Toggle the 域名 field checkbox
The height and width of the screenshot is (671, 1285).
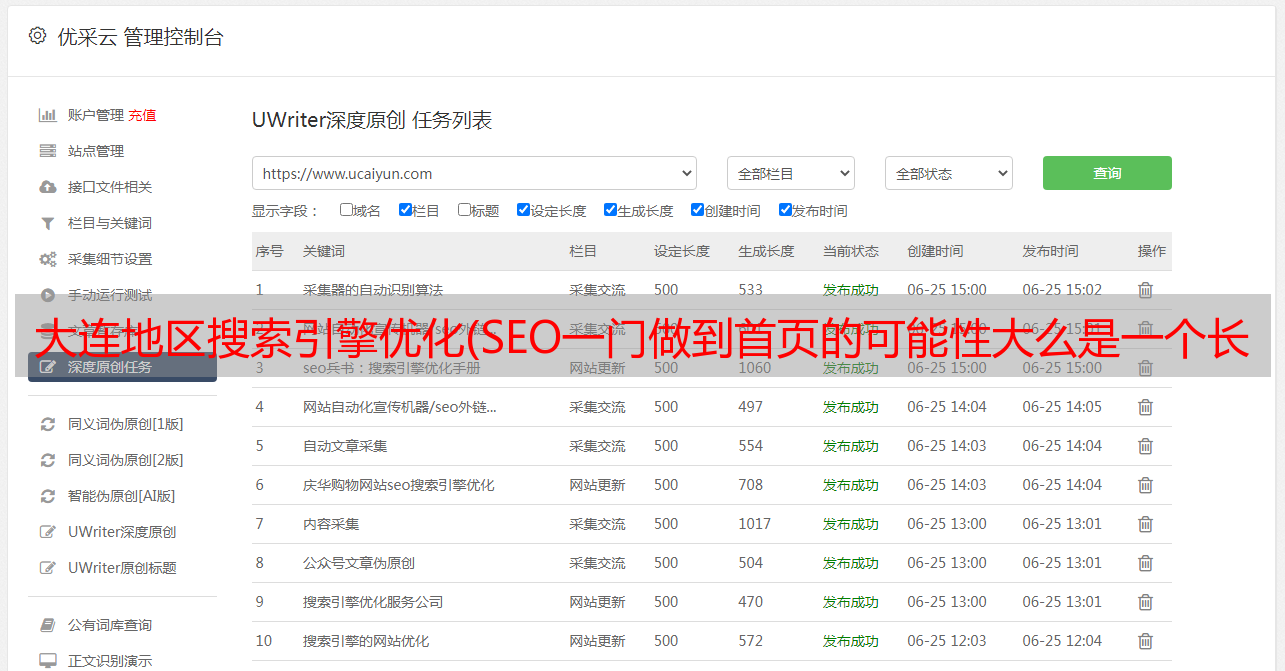(346, 210)
